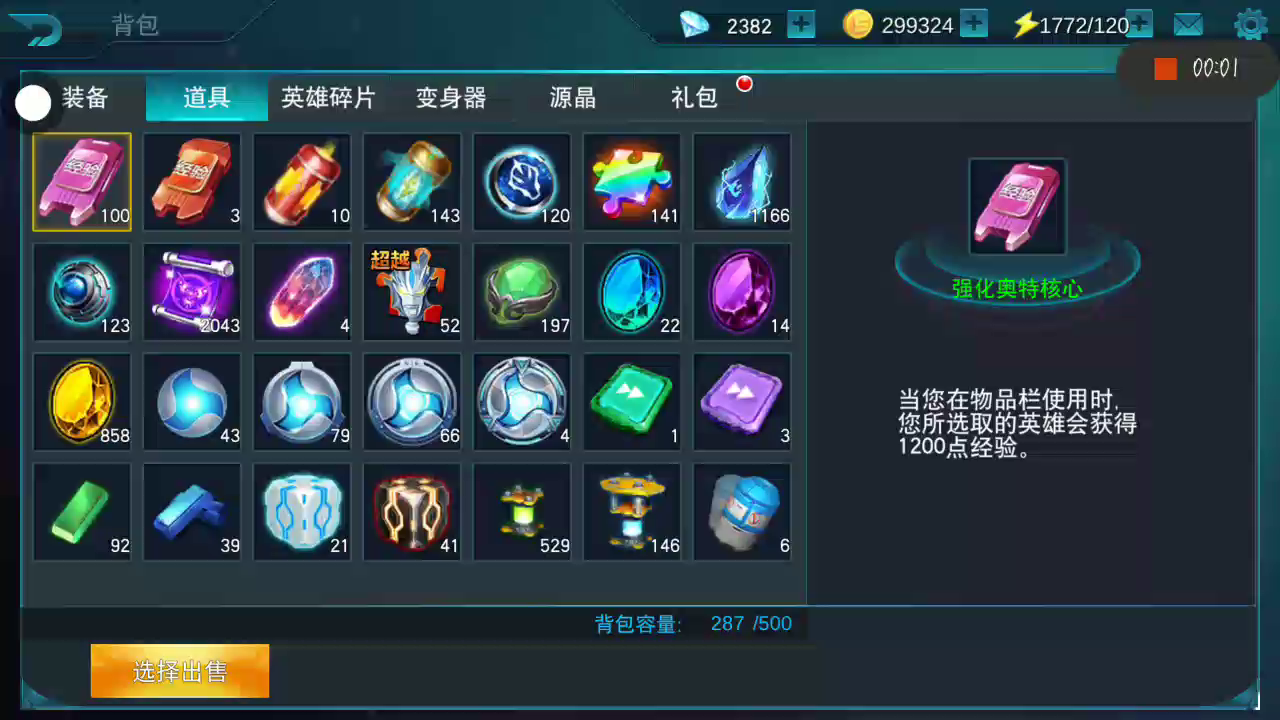This screenshot has height=720, width=1280.
Task: Add gold coins with the plus button
Action: click(973, 24)
